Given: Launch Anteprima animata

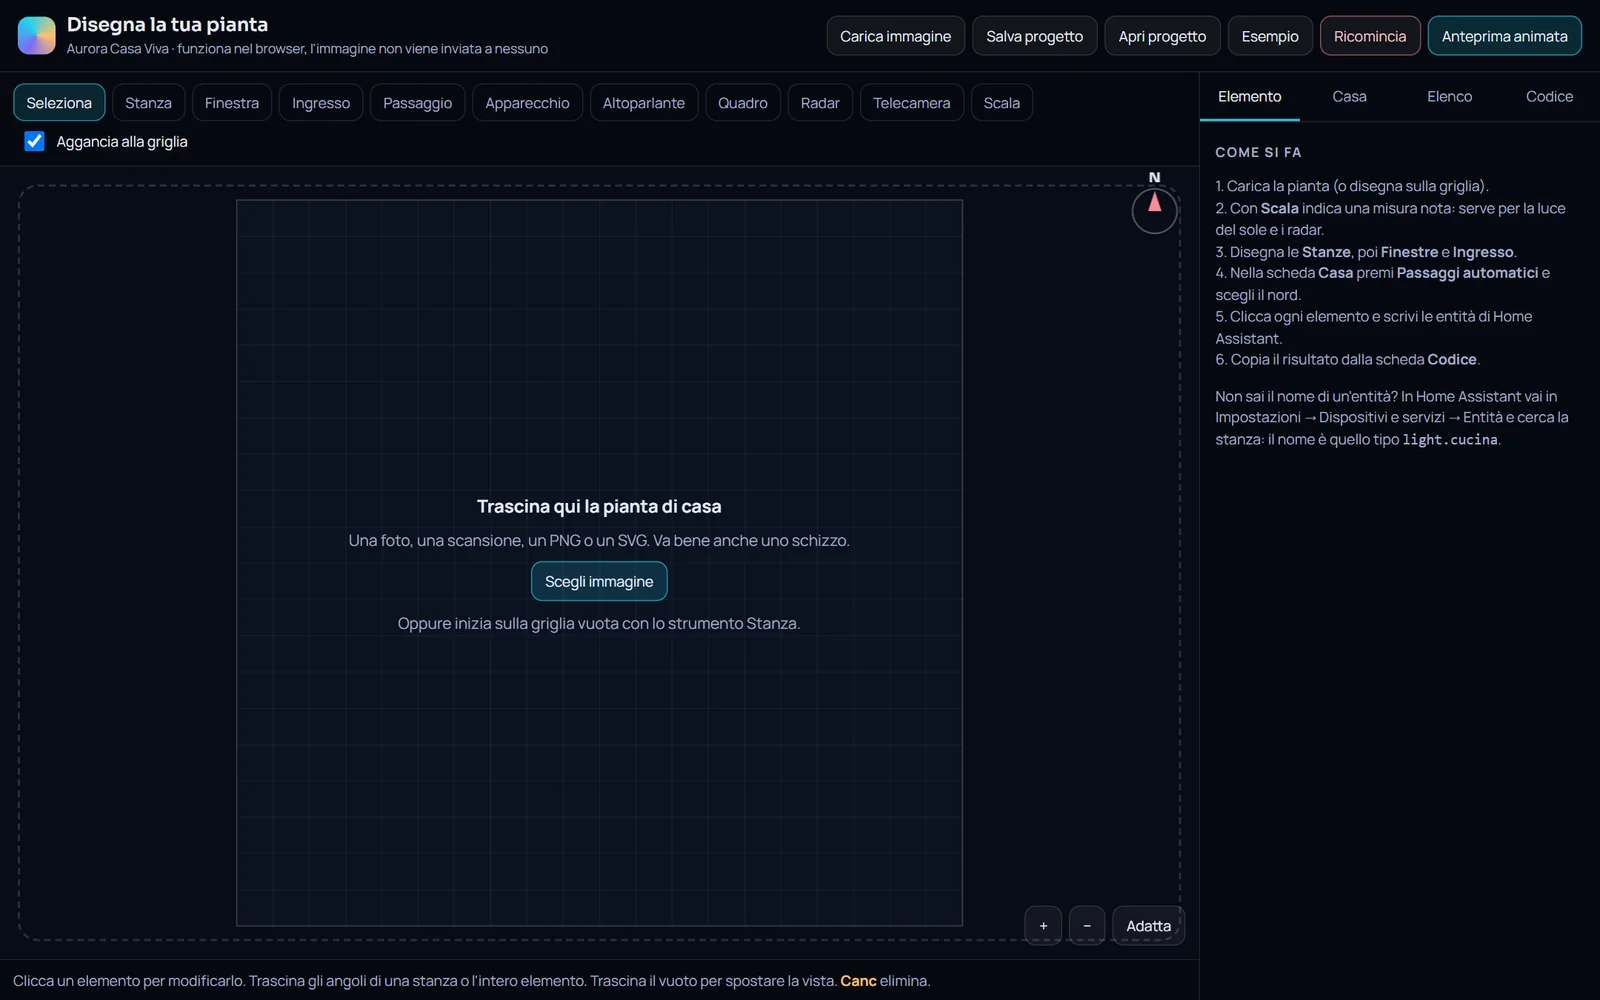Looking at the screenshot, I should click(x=1504, y=36).
